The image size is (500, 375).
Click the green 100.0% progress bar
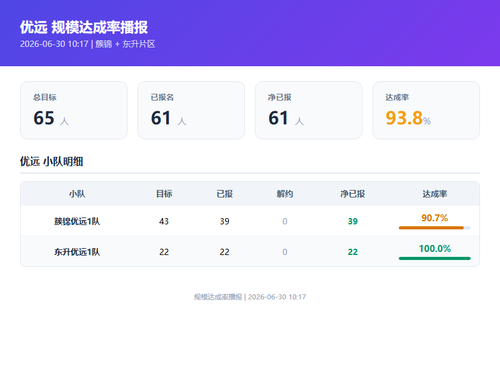click(x=435, y=258)
